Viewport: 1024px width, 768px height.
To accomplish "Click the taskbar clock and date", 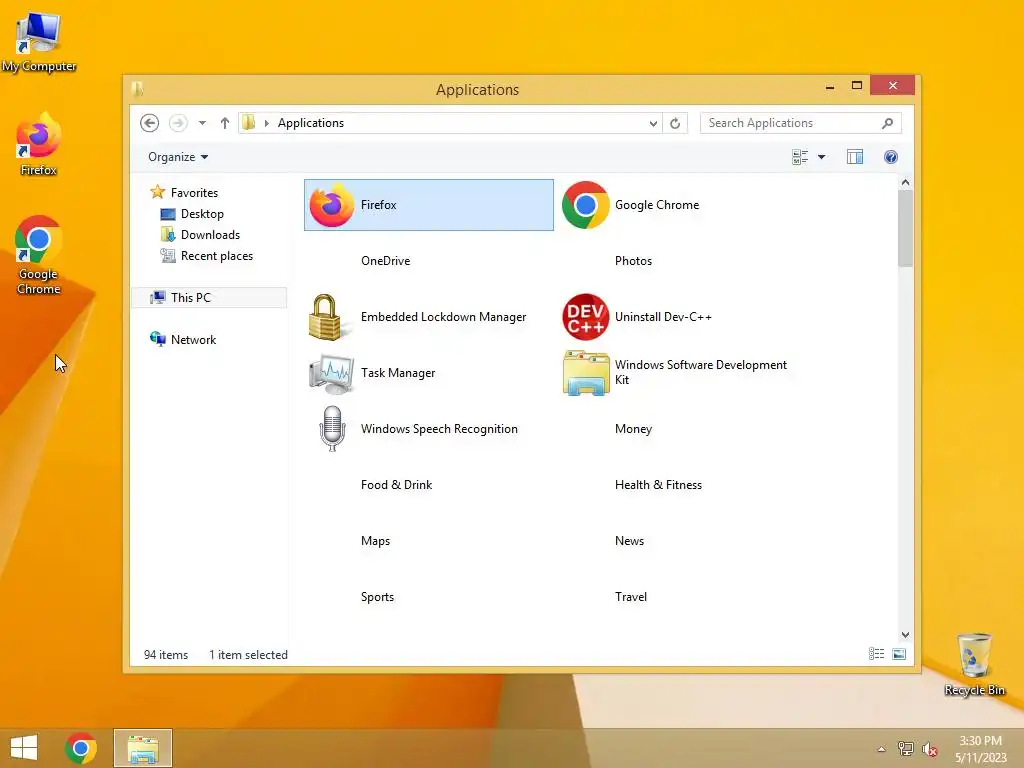I will click(x=980, y=749).
